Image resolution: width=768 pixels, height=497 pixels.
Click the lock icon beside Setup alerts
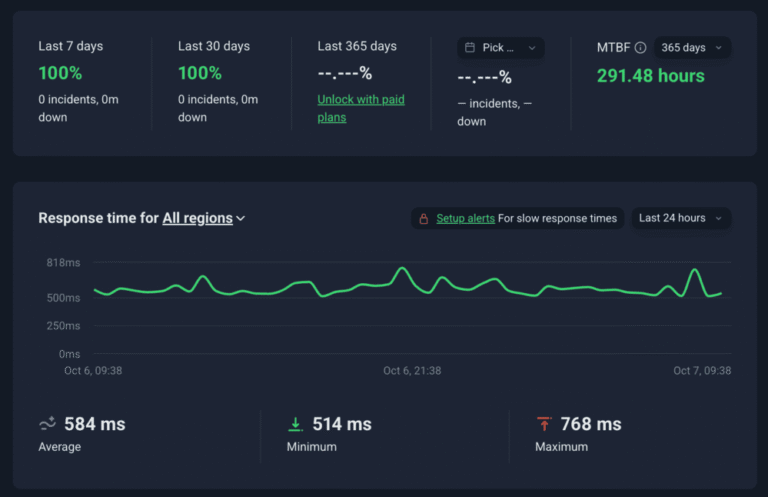[424, 219]
